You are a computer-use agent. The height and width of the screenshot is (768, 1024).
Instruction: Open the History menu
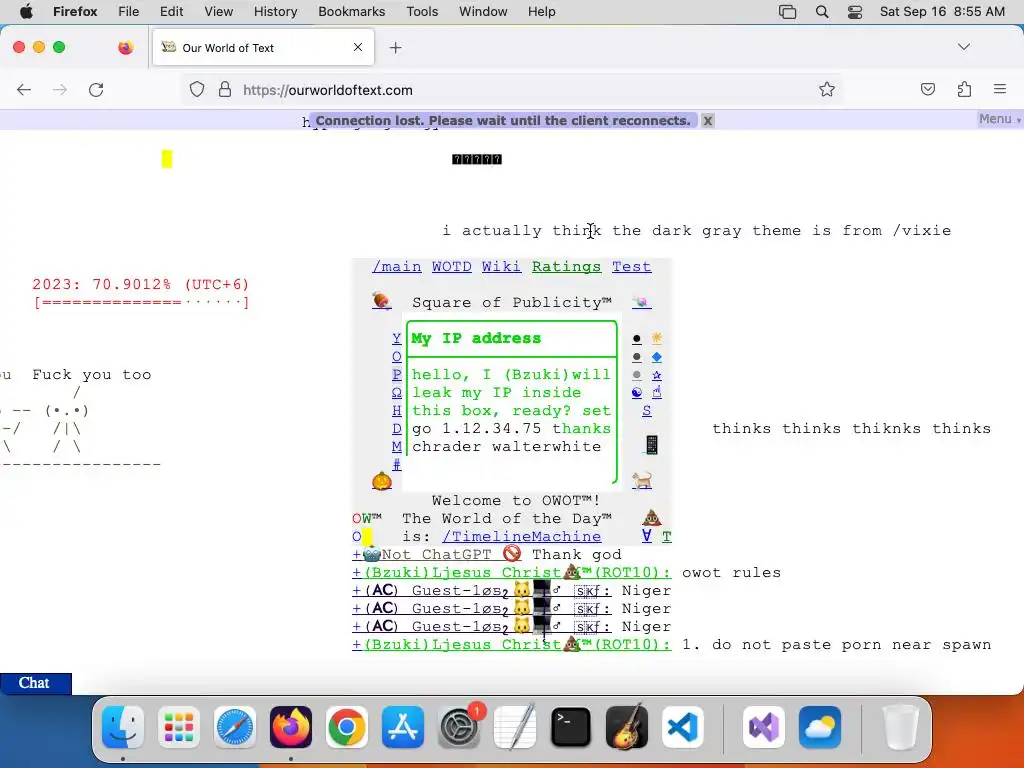coord(275,12)
